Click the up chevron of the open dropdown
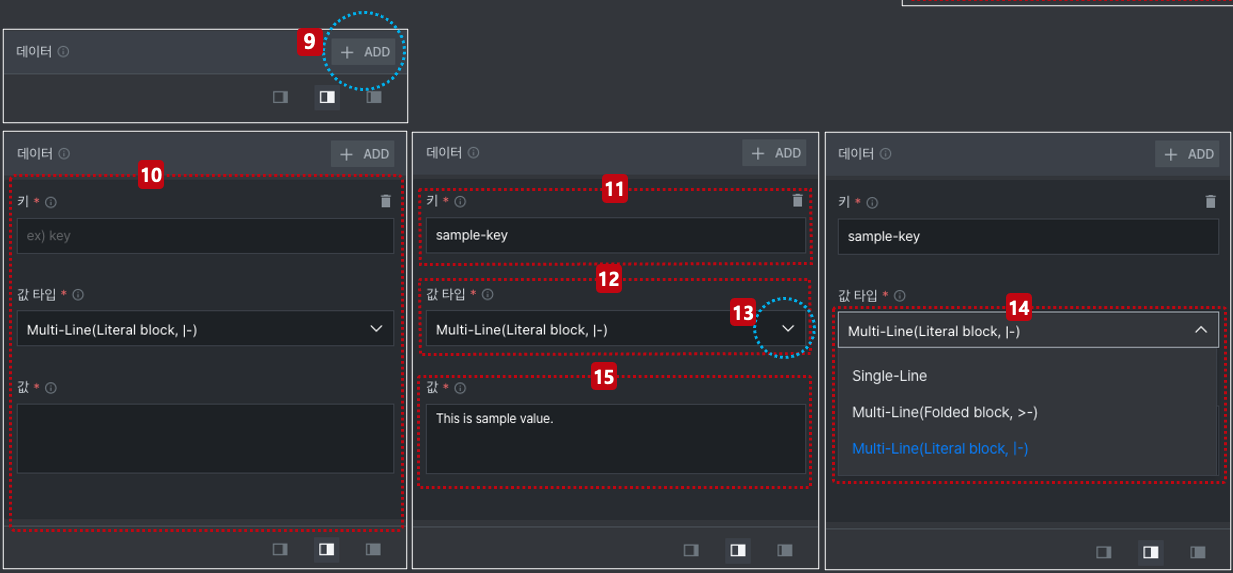The height and width of the screenshot is (573, 1233). tap(1201, 330)
